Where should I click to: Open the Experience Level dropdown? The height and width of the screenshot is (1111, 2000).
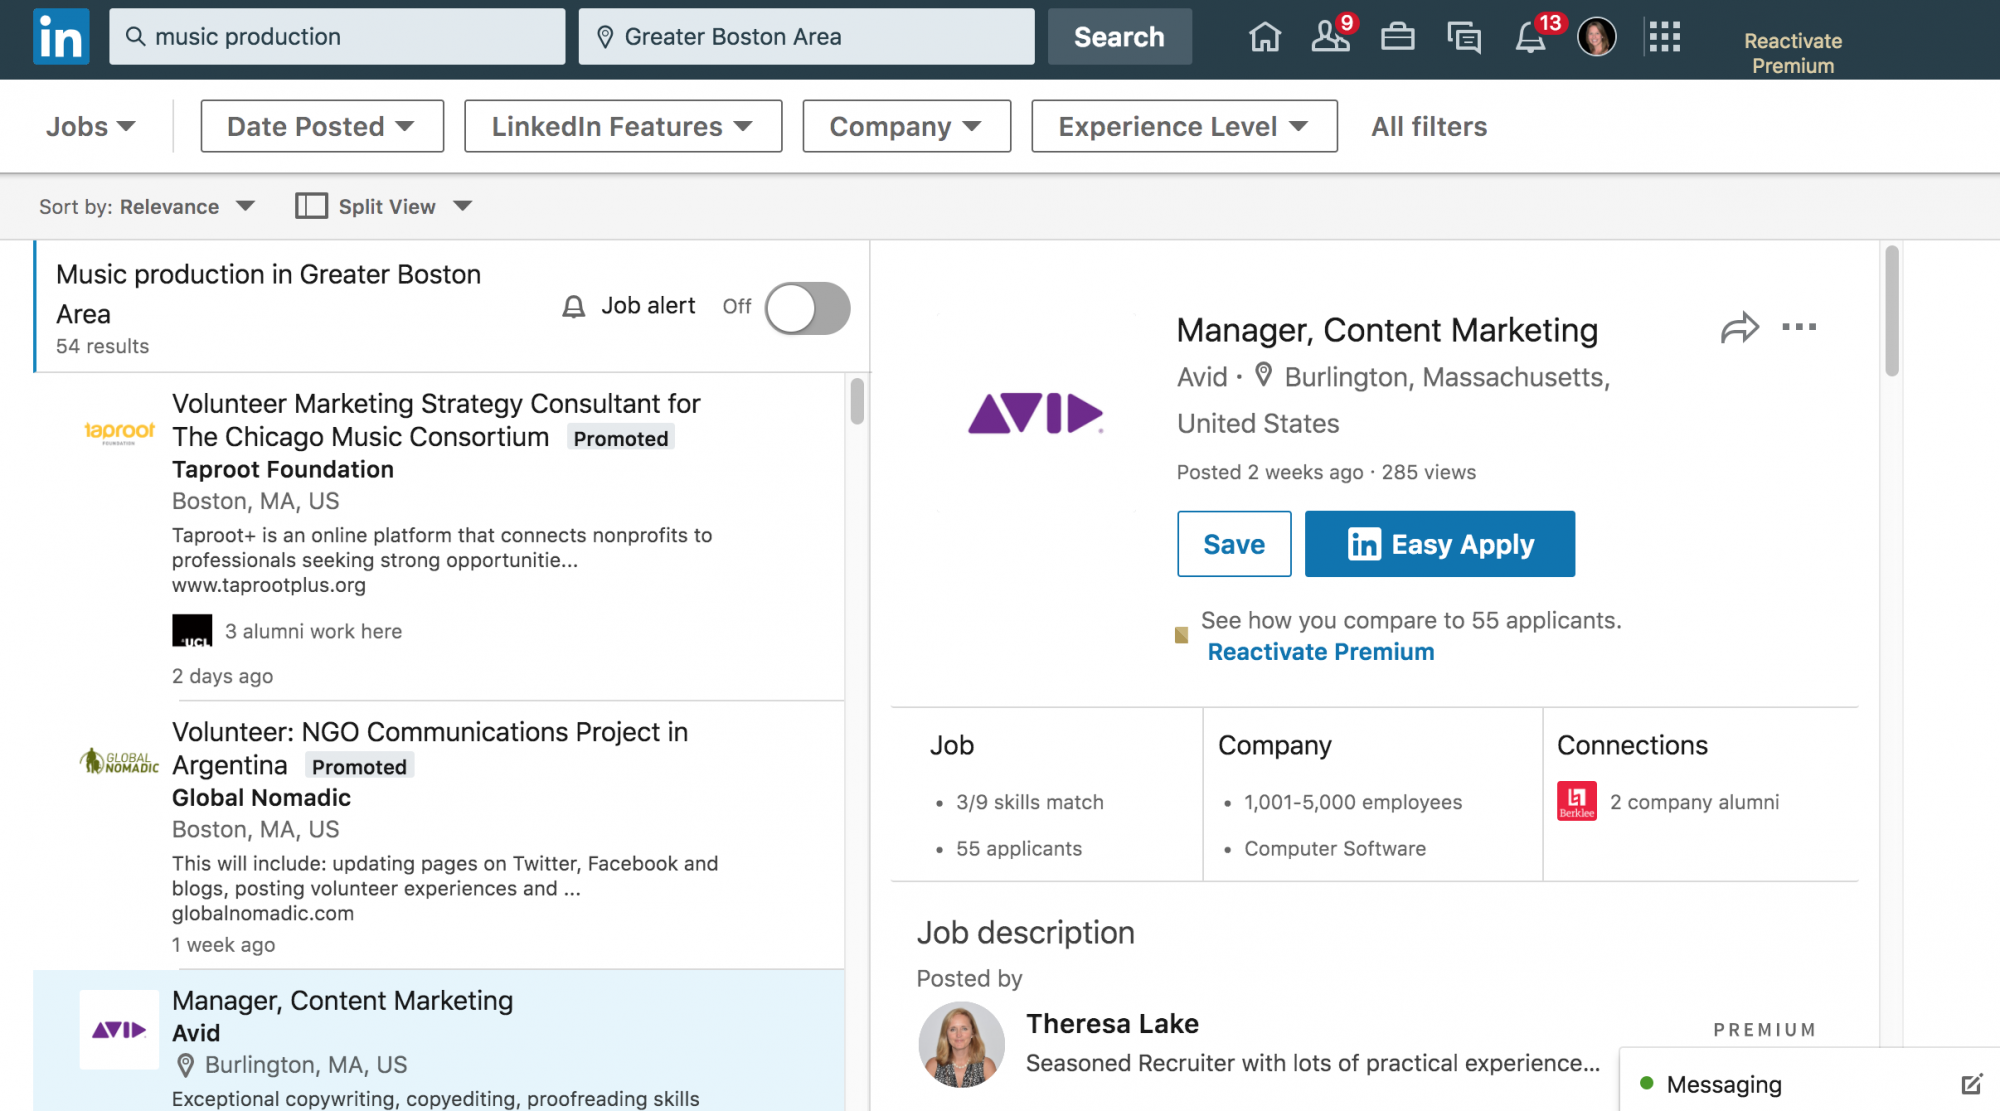pyautogui.click(x=1184, y=126)
